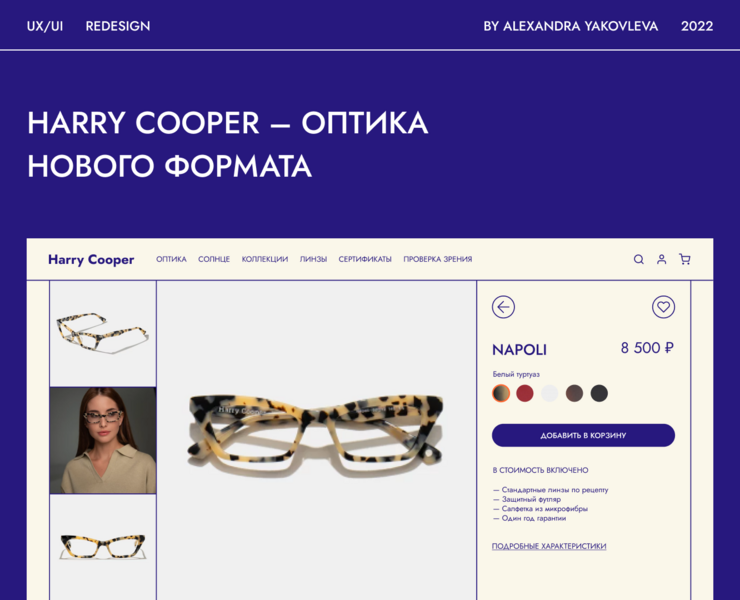Image resolution: width=740 pixels, height=600 pixels.
Task: Select the red frame color swatch
Action: point(525,393)
